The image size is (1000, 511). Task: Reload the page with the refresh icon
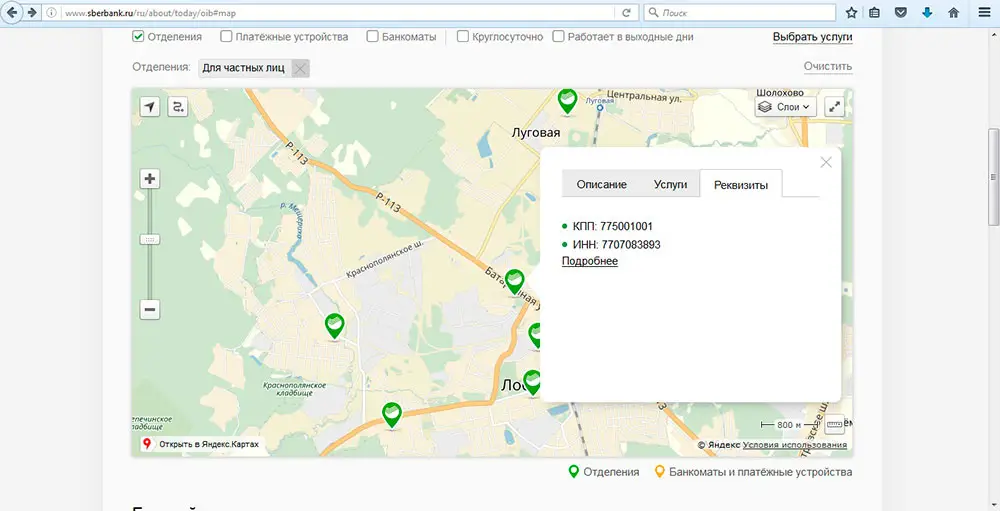[x=626, y=13]
